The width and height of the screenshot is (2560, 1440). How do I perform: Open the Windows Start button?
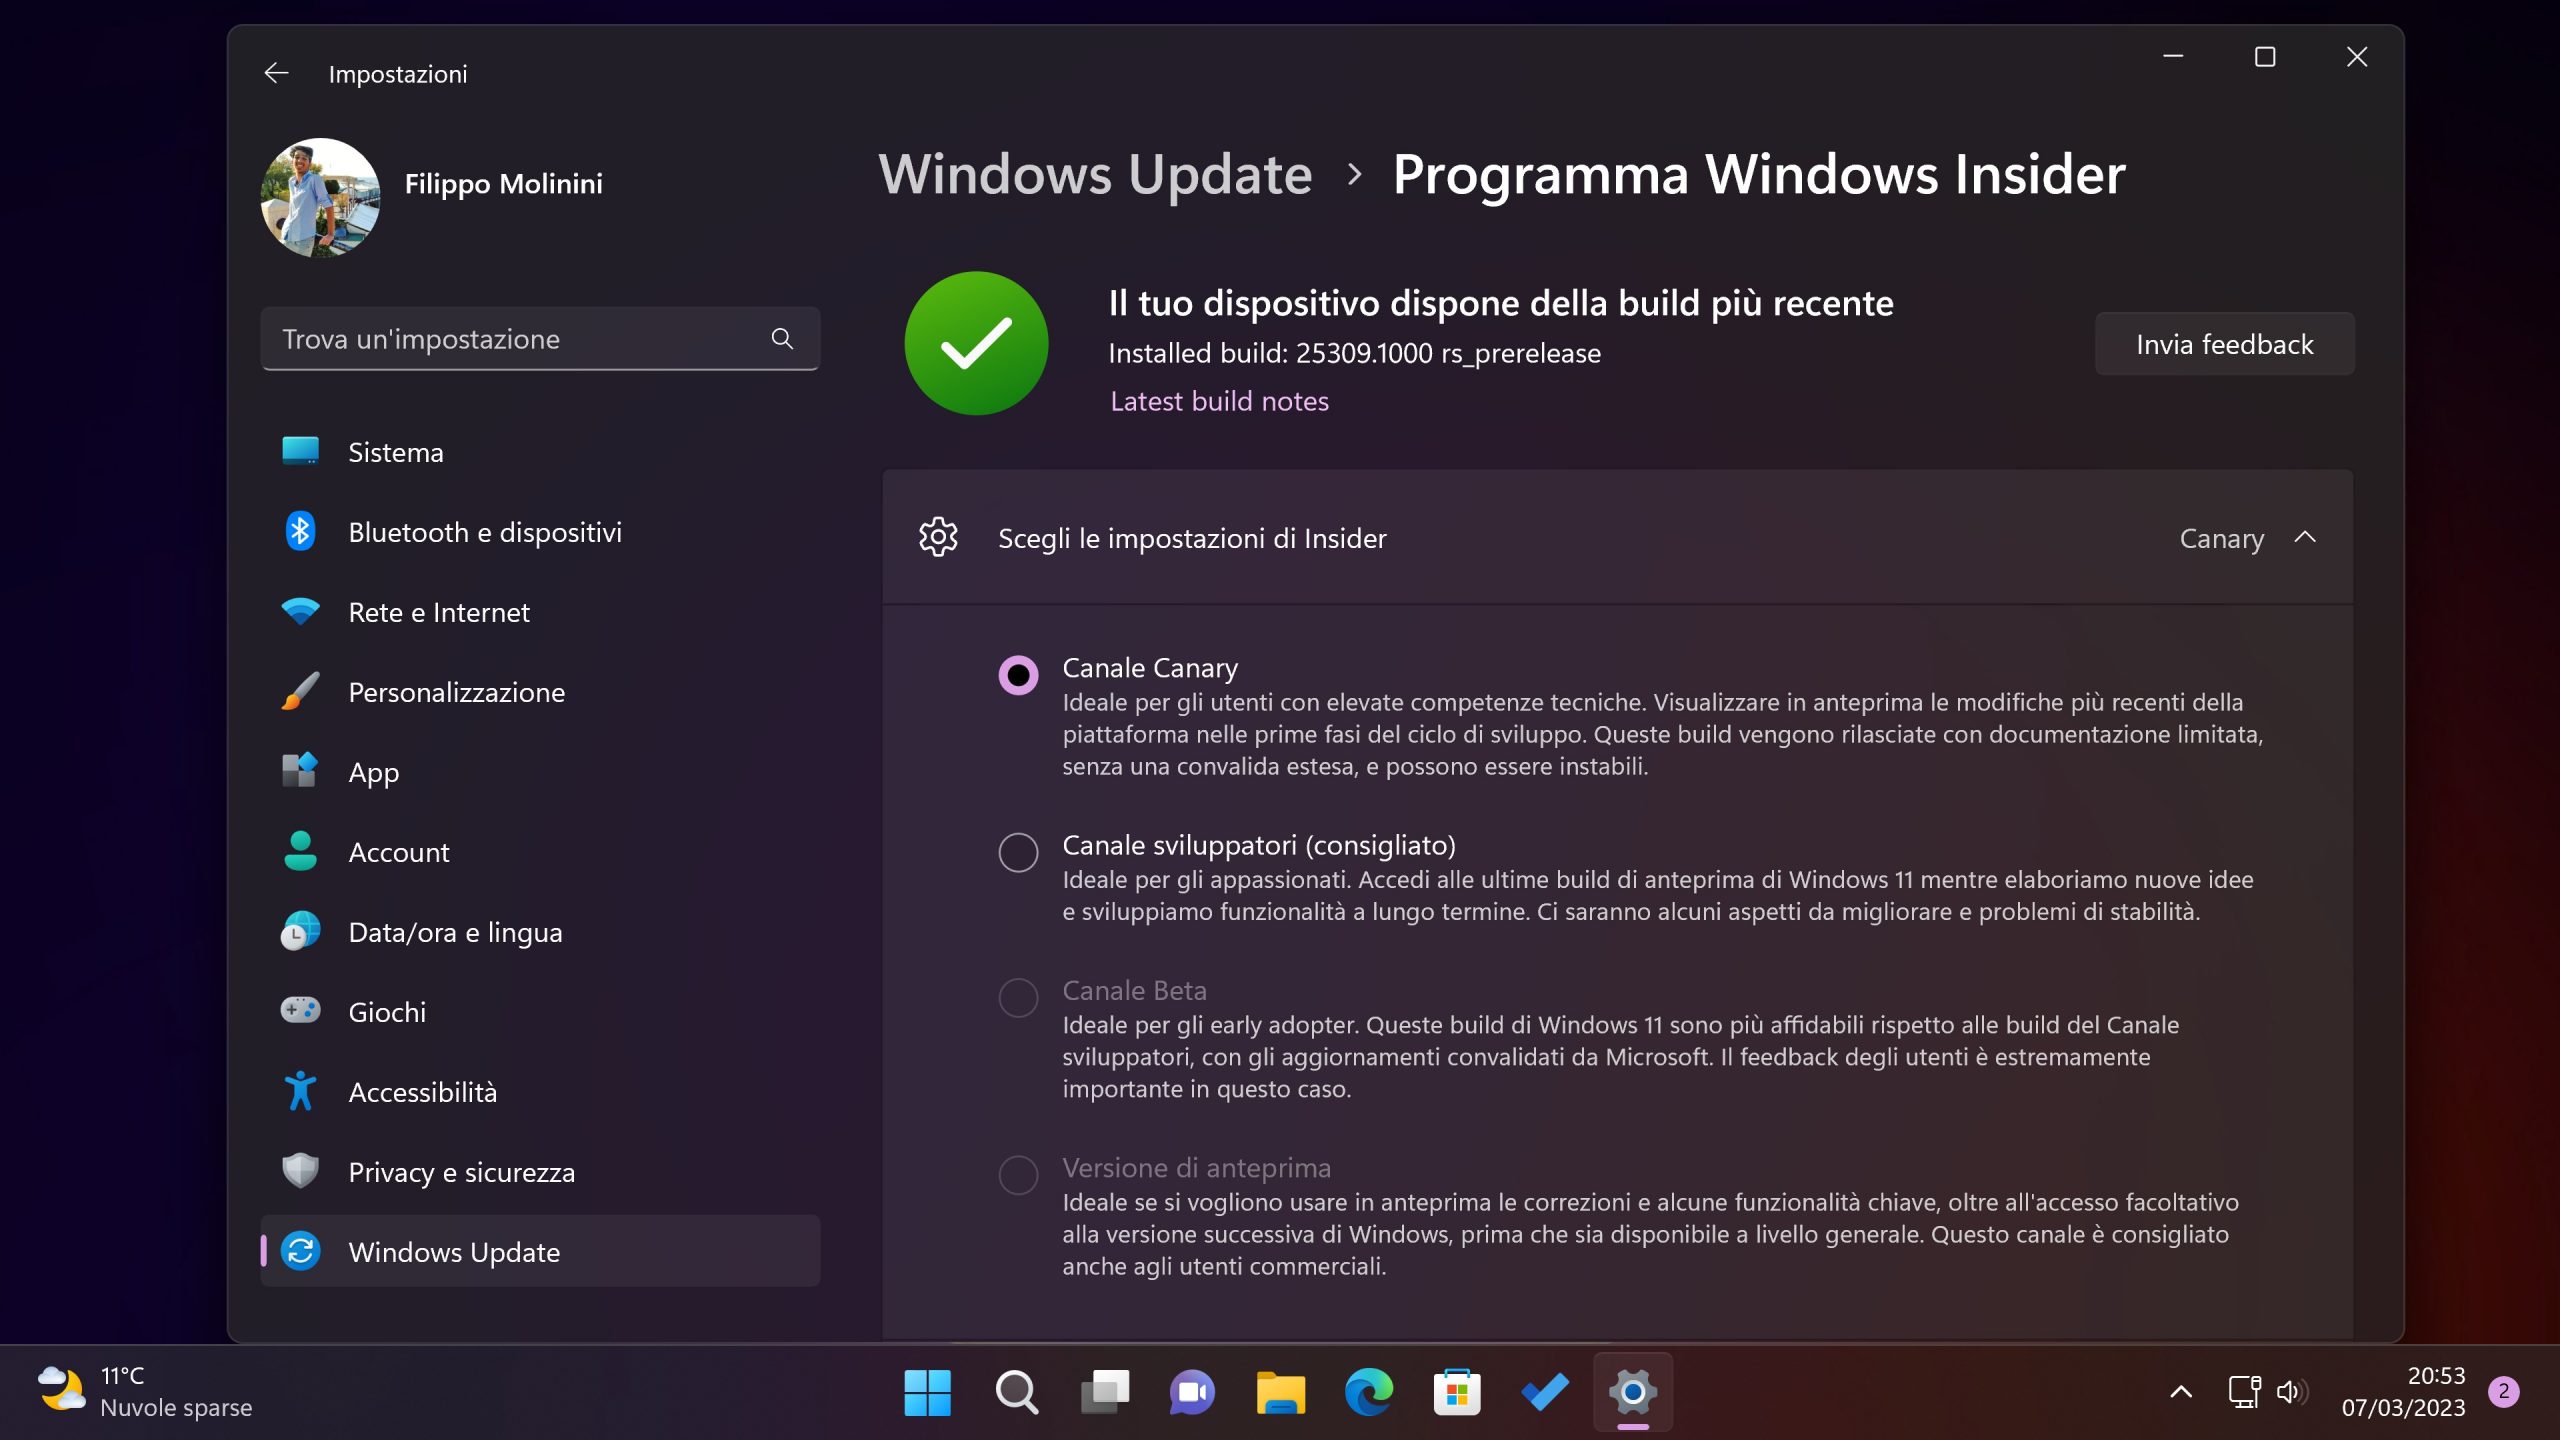[x=927, y=1392]
